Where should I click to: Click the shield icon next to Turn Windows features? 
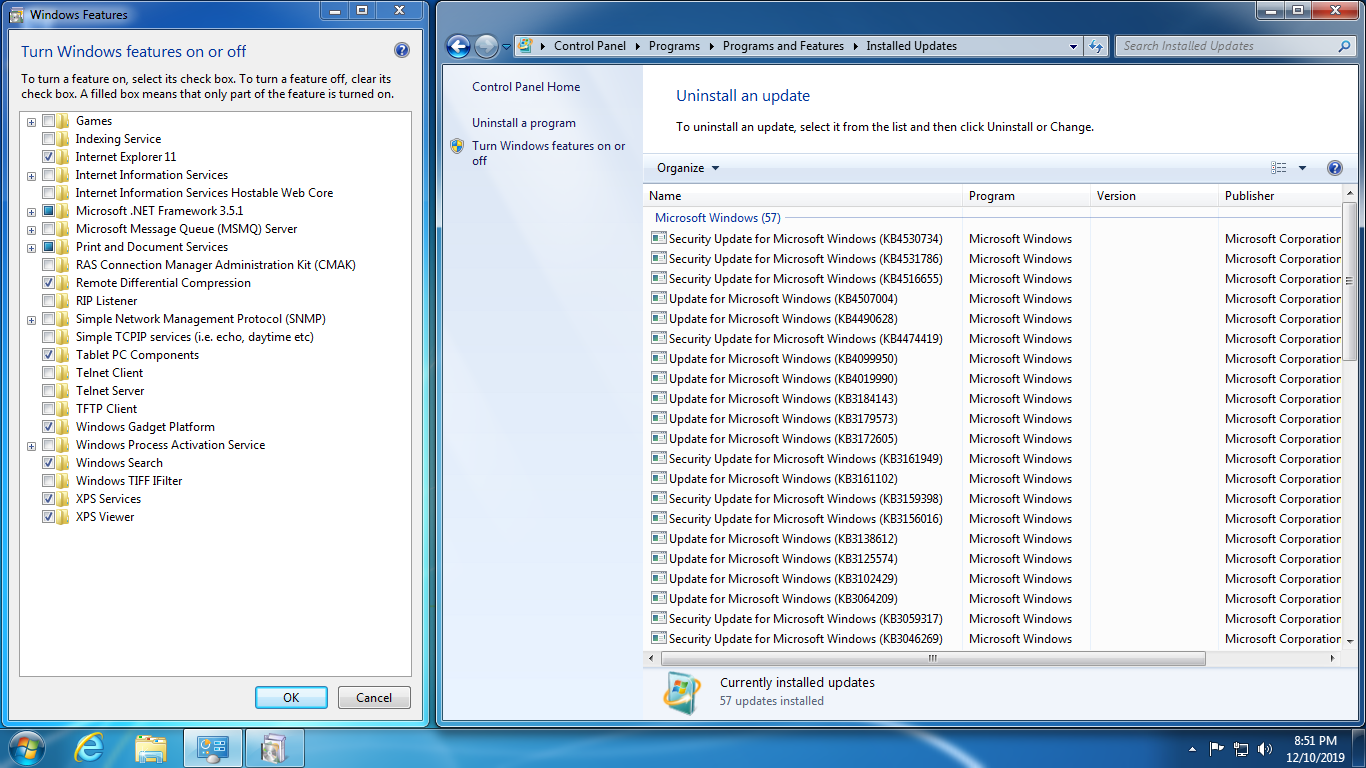tap(457, 146)
